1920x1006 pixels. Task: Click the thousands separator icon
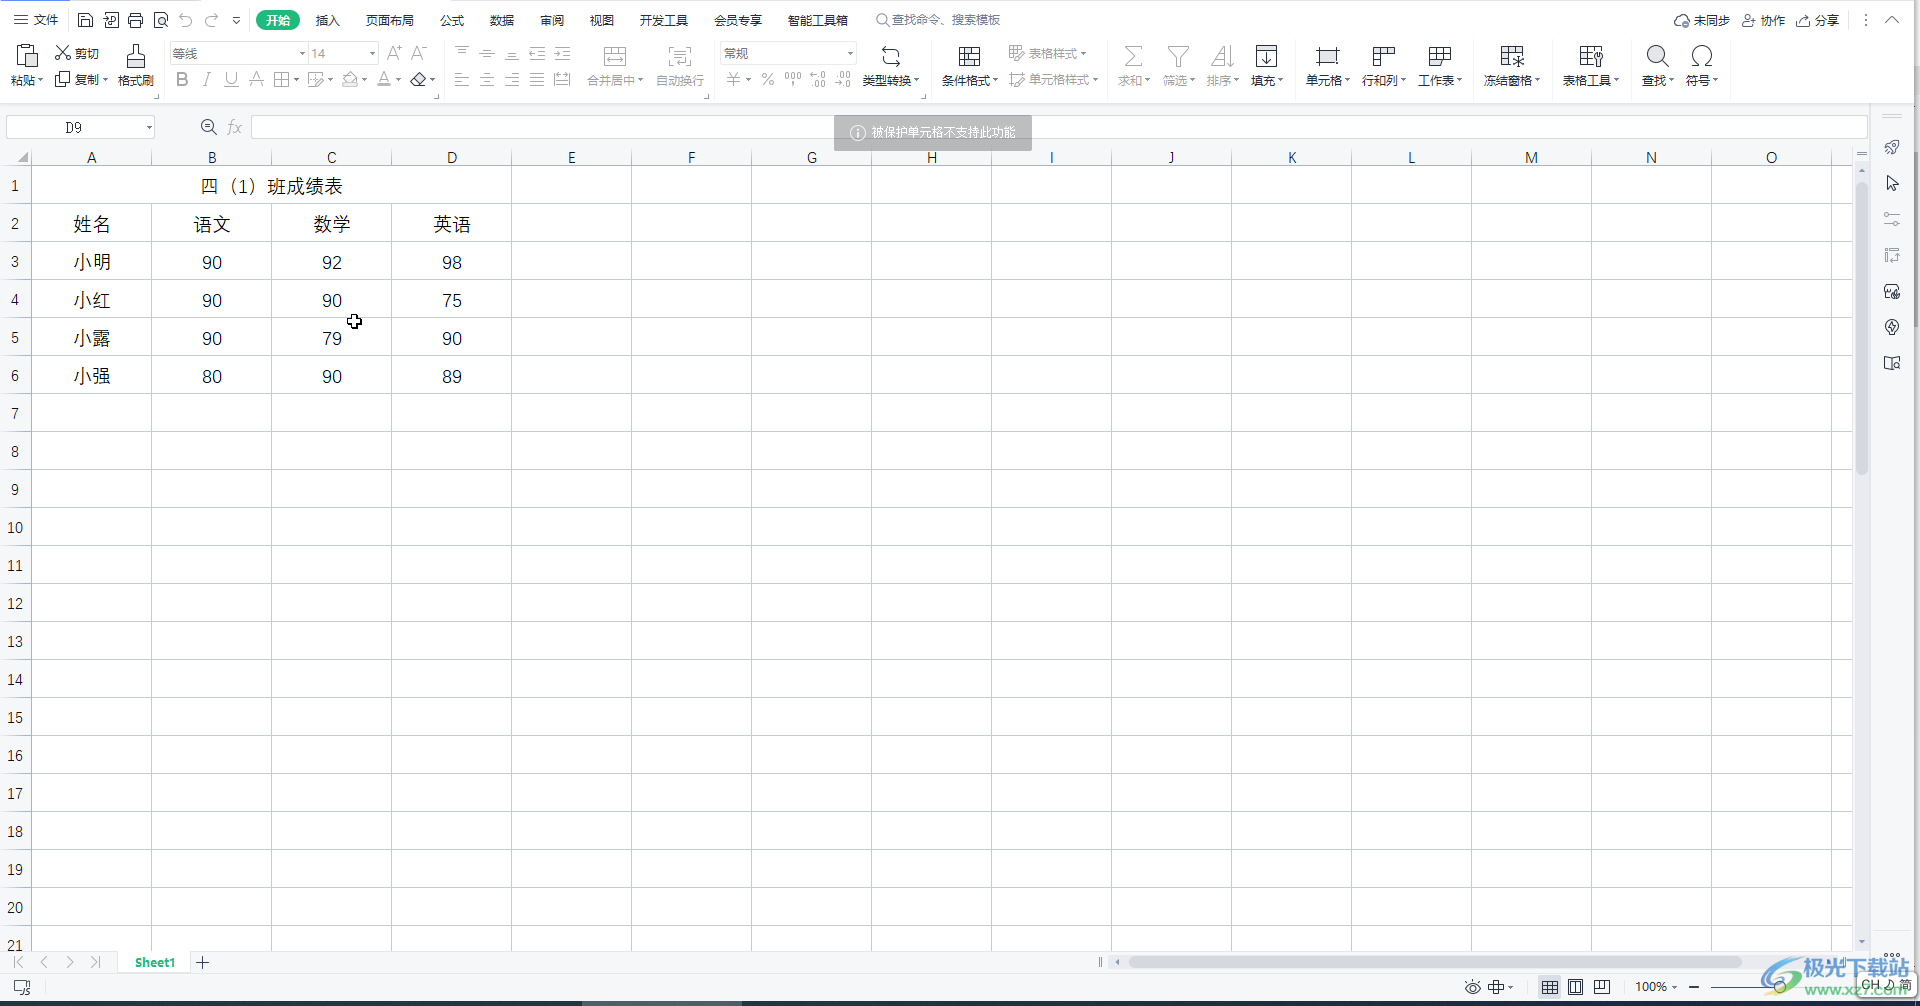(x=793, y=79)
